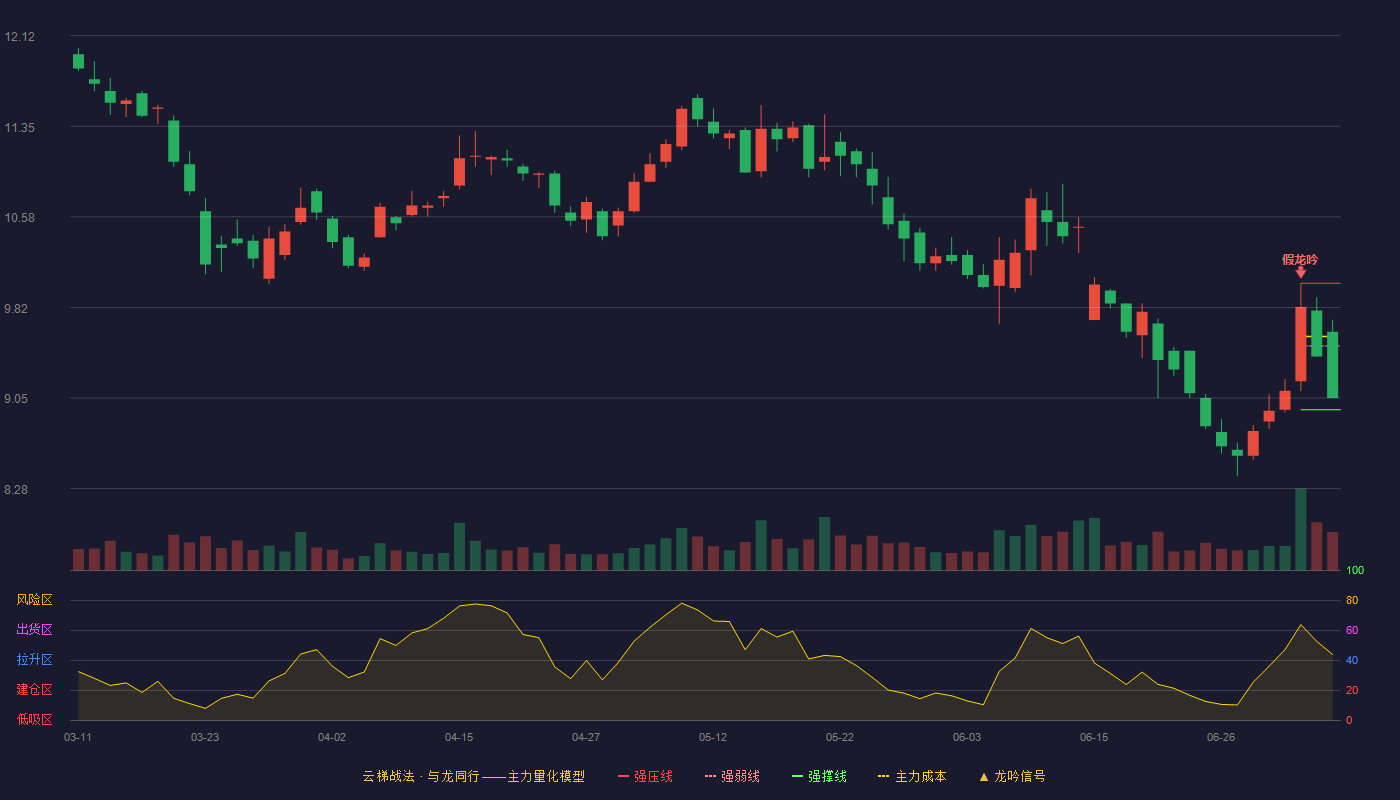The width and height of the screenshot is (1400, 800).
Task: Click the 06-26 date axis label
Action: coord(1221,737)
